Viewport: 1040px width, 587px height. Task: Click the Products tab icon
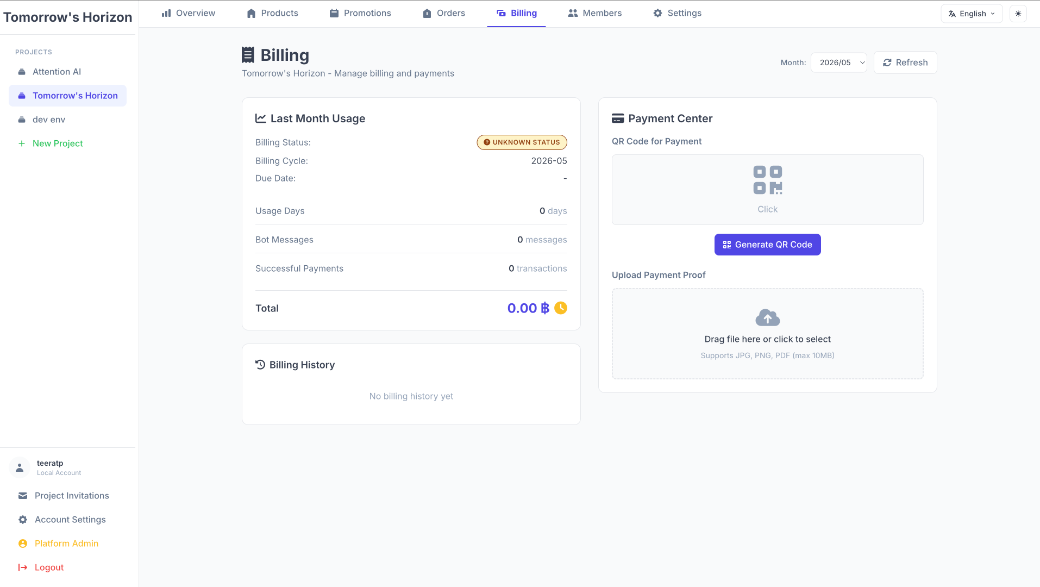(x=251, y=13)
